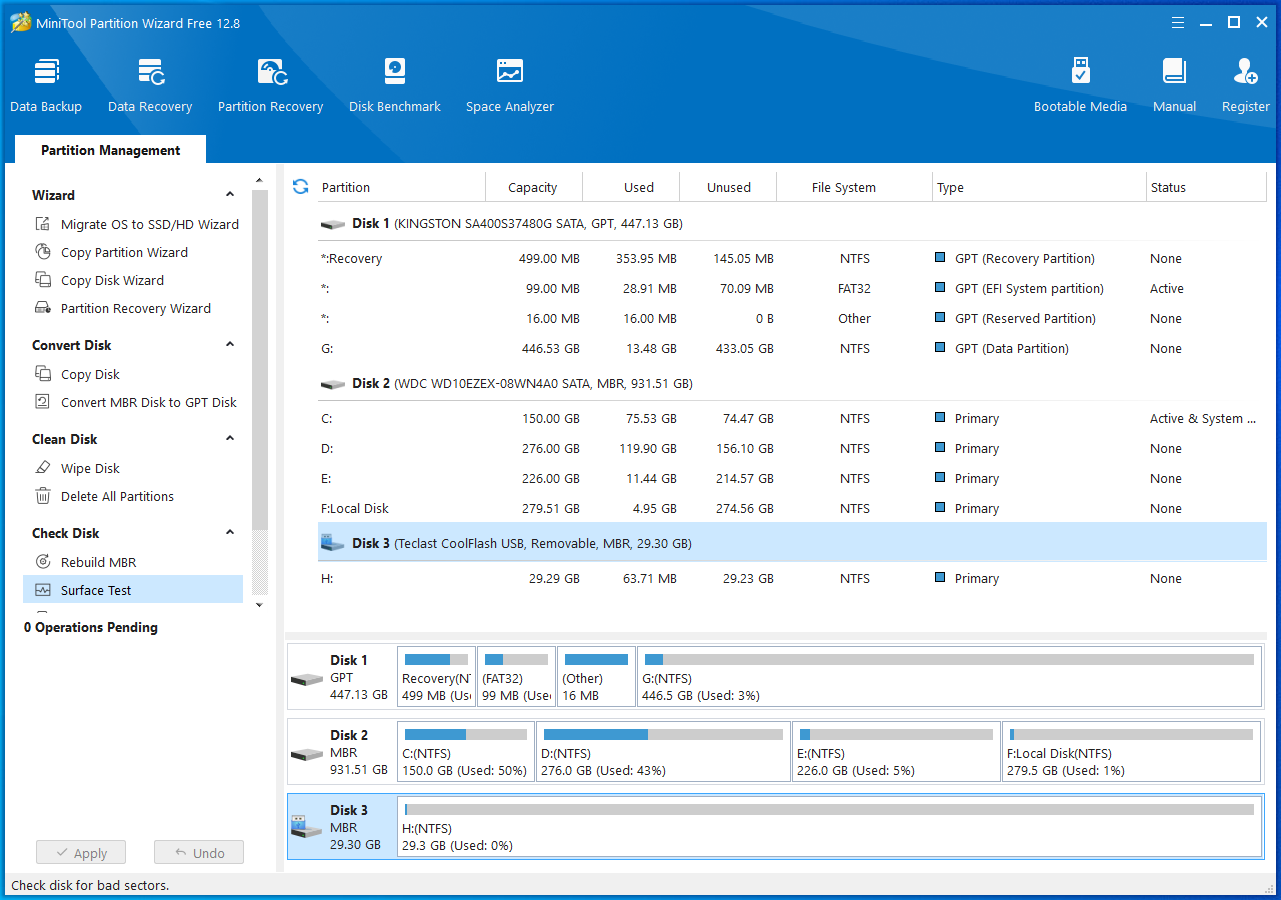
Task: Select the E: partition row
Action: click(x=792, y=478)
